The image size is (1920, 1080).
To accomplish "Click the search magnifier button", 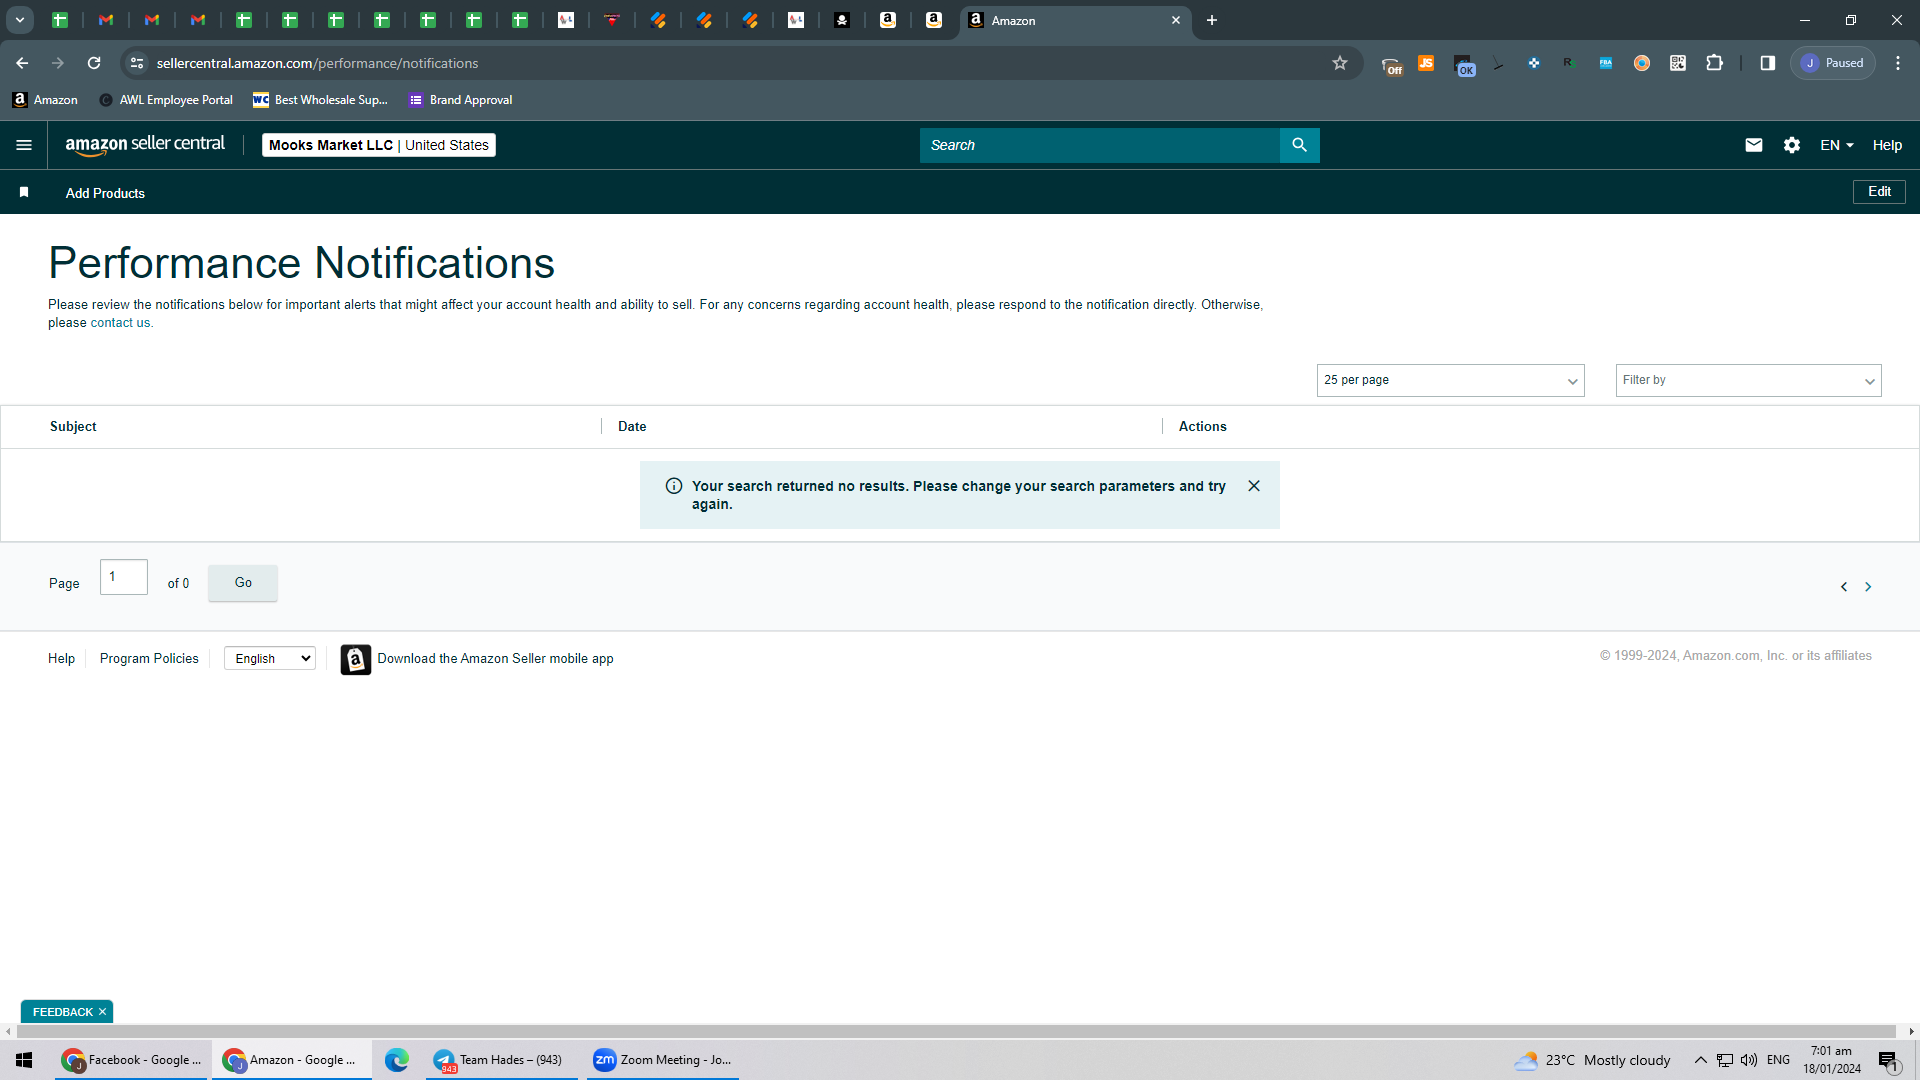I will [x=1299, y=145].
